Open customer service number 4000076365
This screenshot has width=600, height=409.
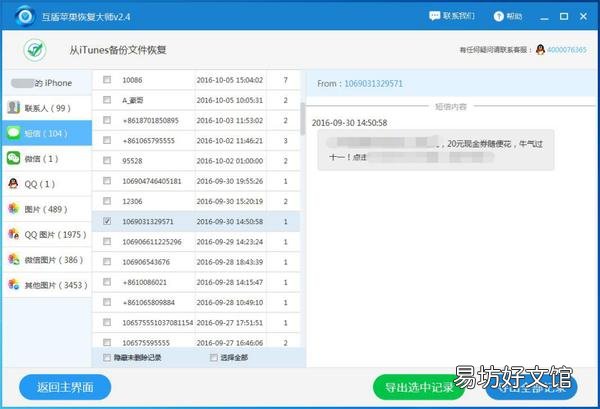pyautogui.click(x=567, y=50)
